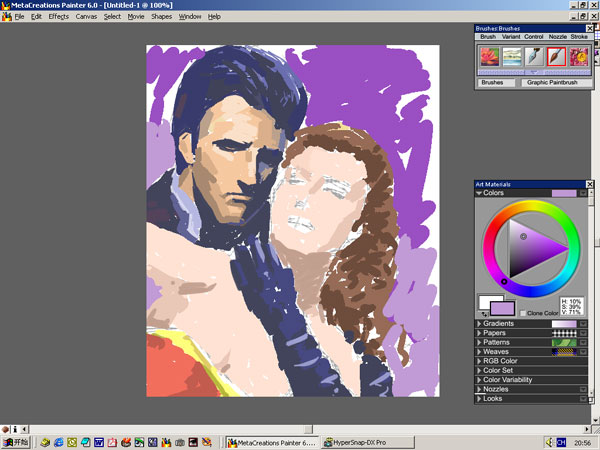
Task: Click the image info 'i' button
Action: [x=15, y=429]
